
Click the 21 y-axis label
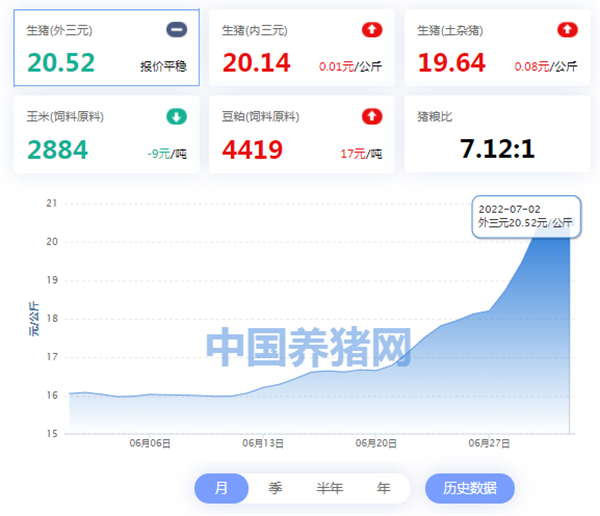tap(52, 203)
